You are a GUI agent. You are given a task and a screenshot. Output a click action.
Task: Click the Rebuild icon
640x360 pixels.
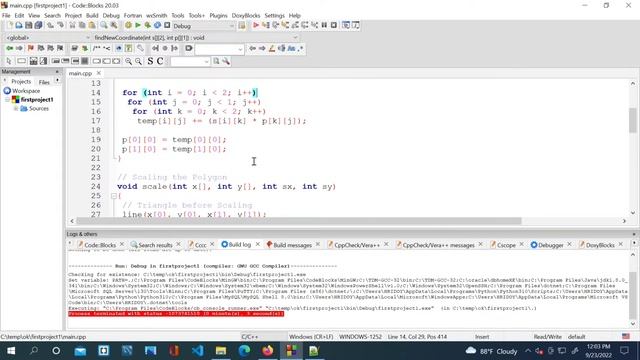[x=158, y=25]
